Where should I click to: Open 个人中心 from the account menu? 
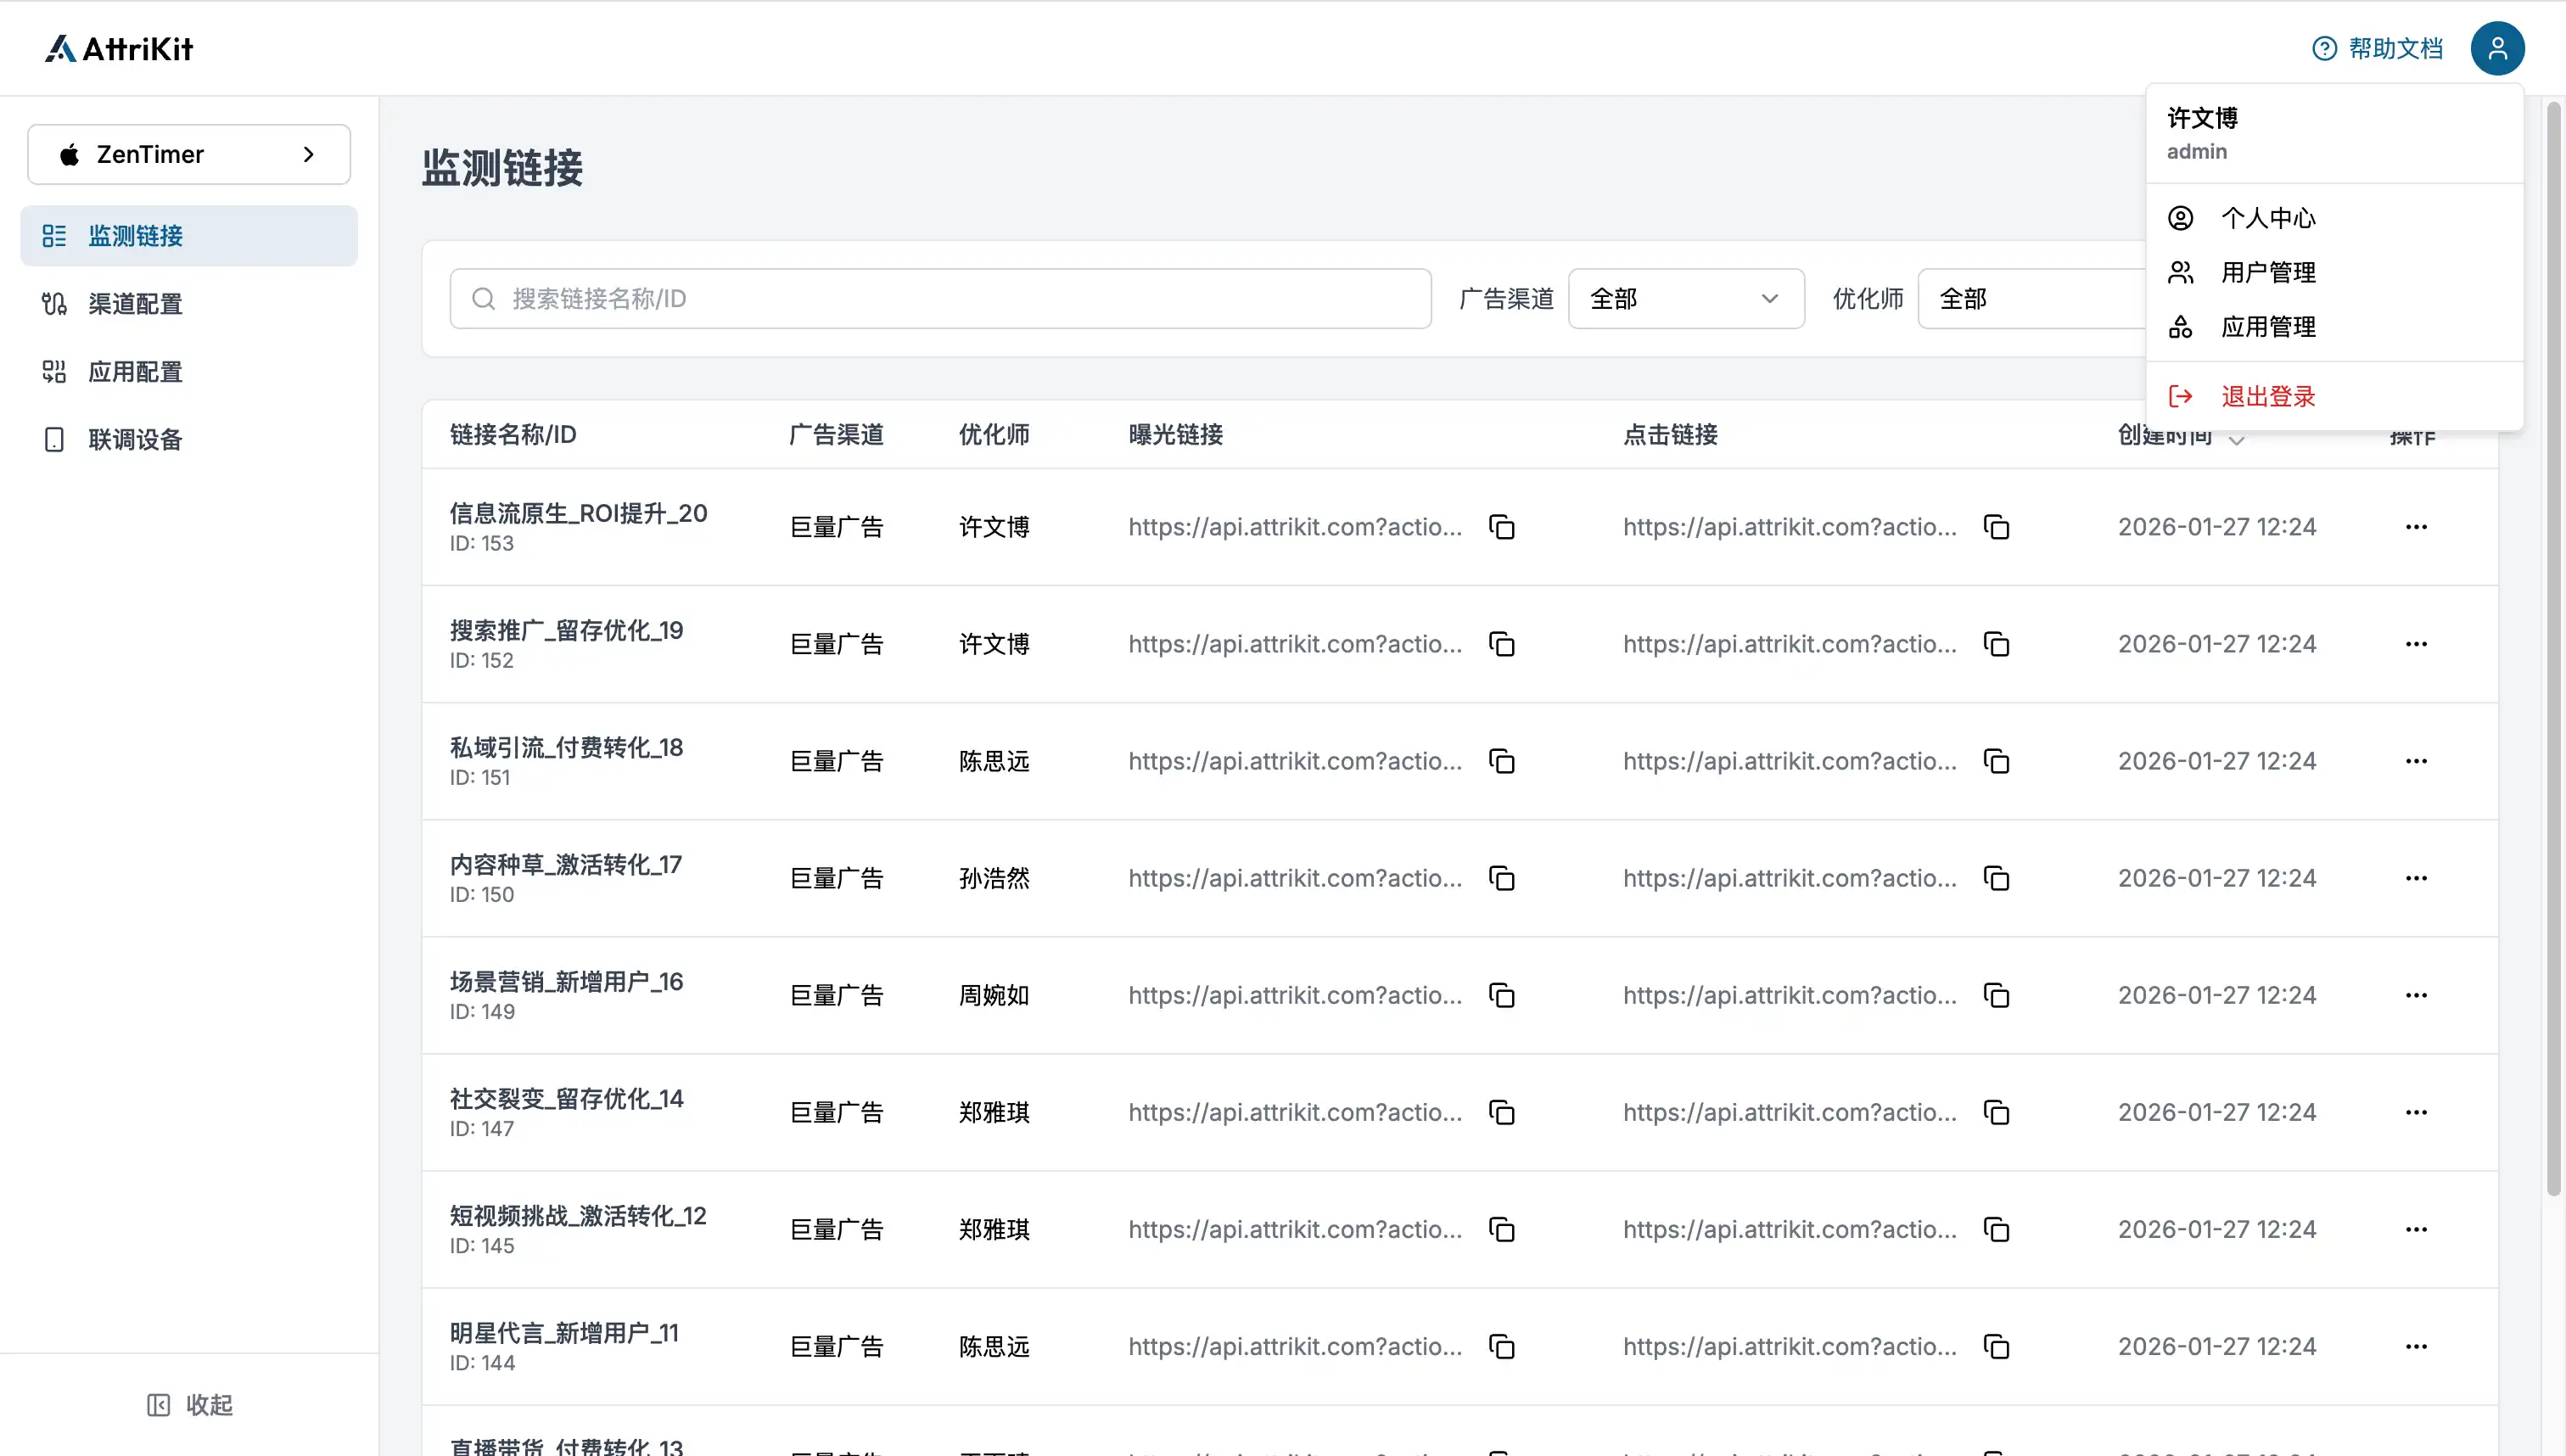[2269, 218]
